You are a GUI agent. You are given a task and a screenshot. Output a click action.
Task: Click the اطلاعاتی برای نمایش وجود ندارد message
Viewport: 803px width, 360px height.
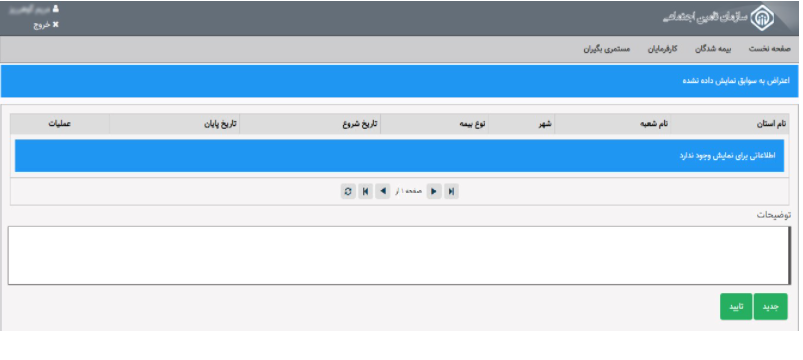399,156
